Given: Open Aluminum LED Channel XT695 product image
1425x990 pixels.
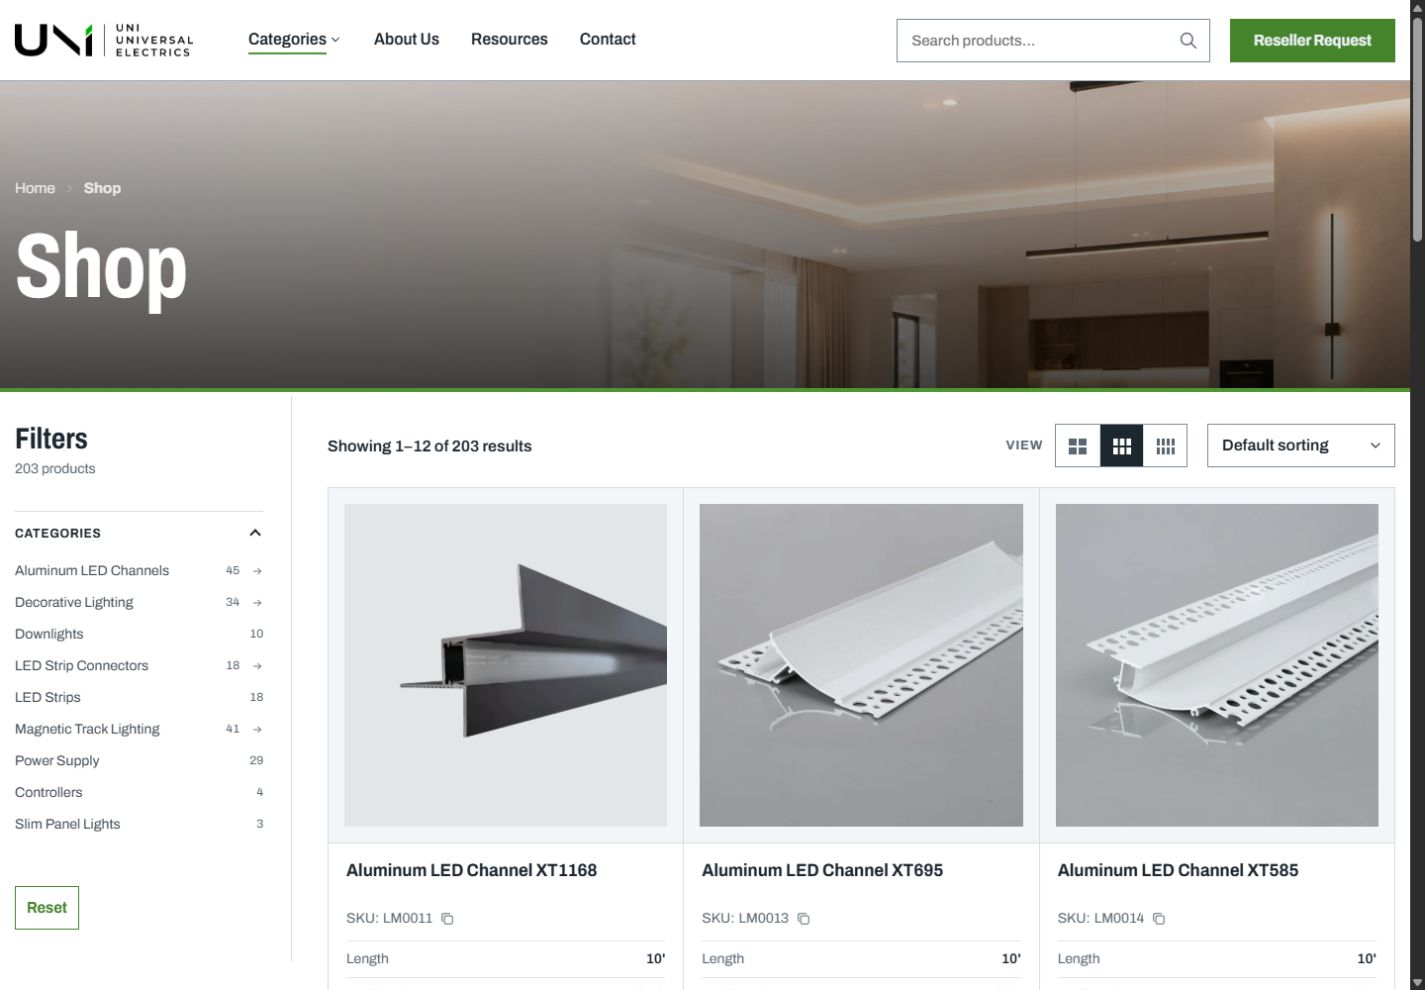Looking at the screenshot, I should (x=861, y=665).
